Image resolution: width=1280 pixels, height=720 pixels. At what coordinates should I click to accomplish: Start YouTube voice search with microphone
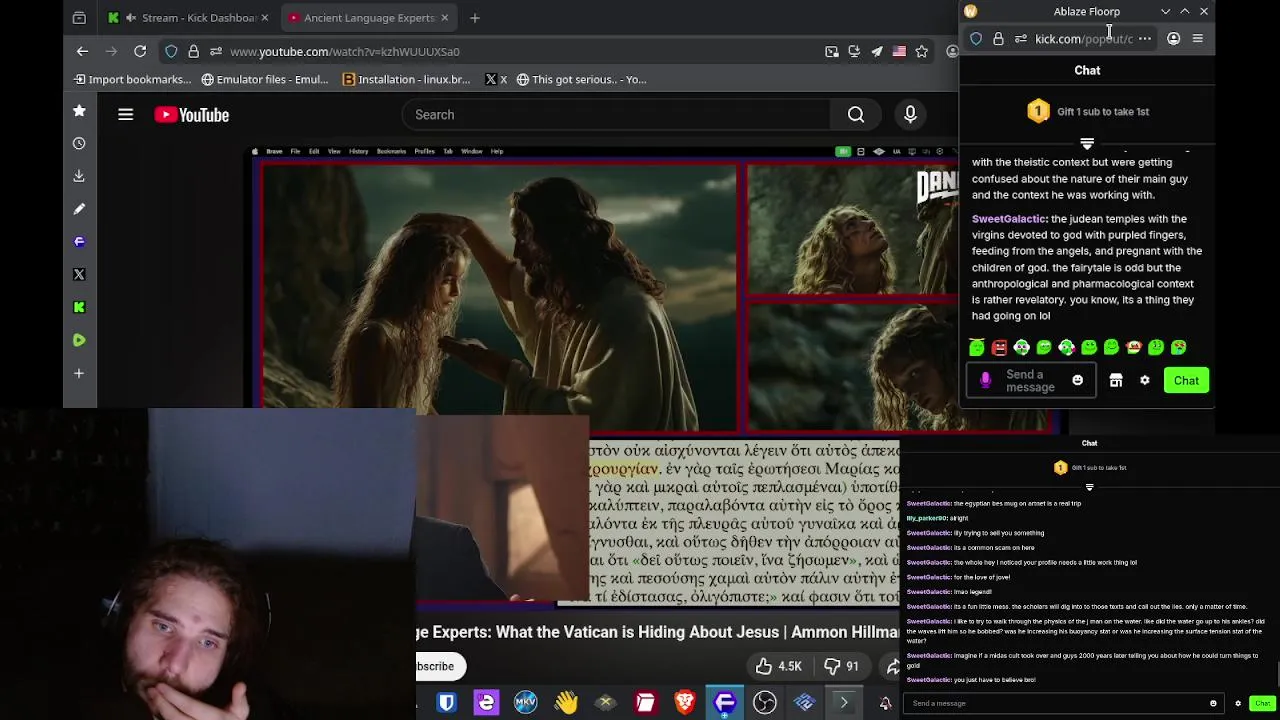point(910,115)
